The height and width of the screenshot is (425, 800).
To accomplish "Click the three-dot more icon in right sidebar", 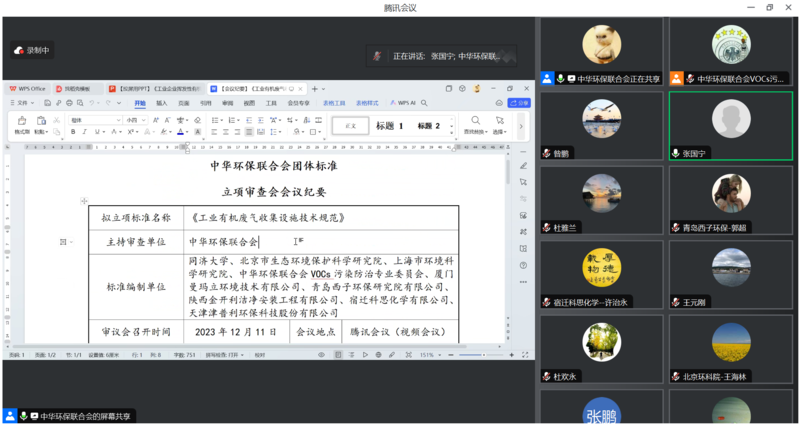I will 523,282.
